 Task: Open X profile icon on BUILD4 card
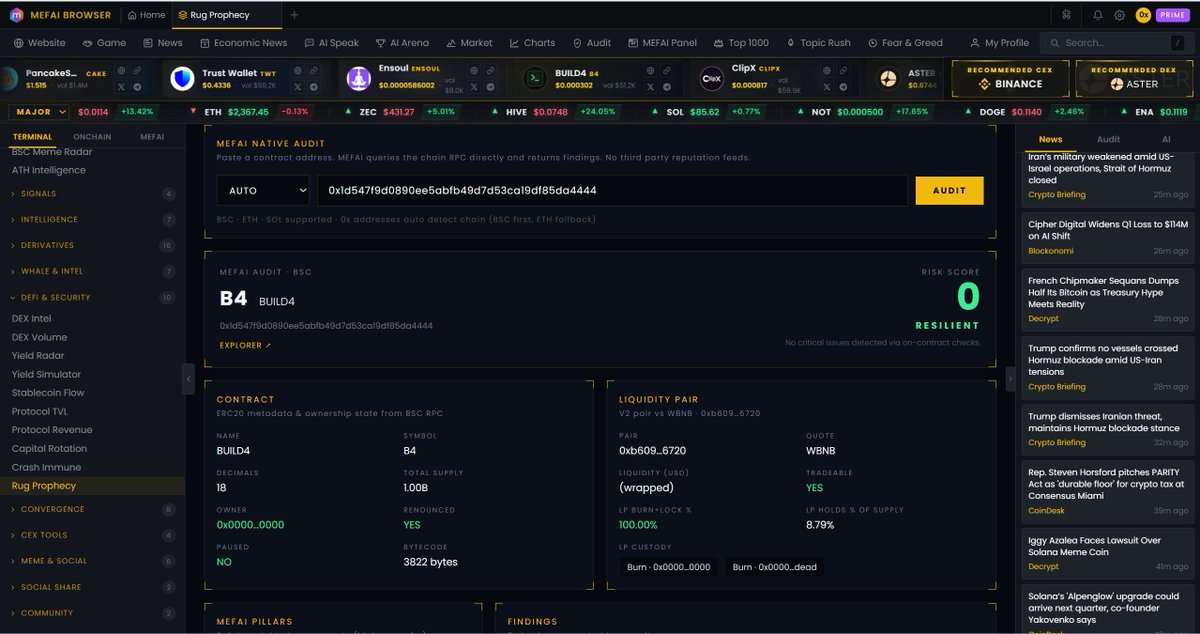[650, 88]
